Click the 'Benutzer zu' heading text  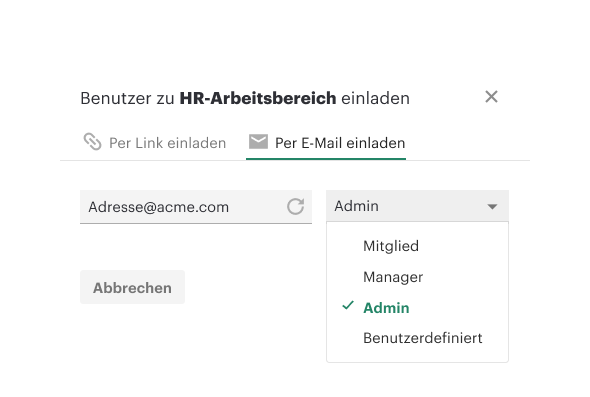128,98
